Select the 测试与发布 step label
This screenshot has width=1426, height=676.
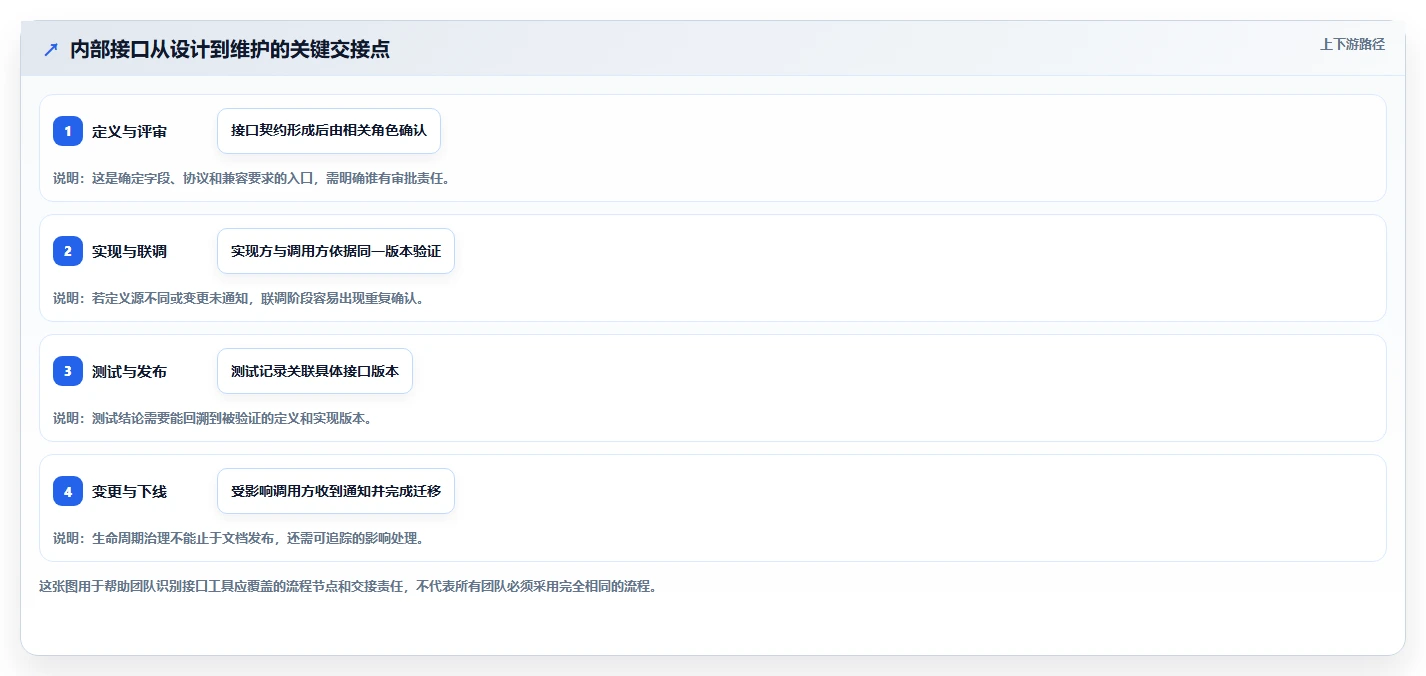coord(129,371)
